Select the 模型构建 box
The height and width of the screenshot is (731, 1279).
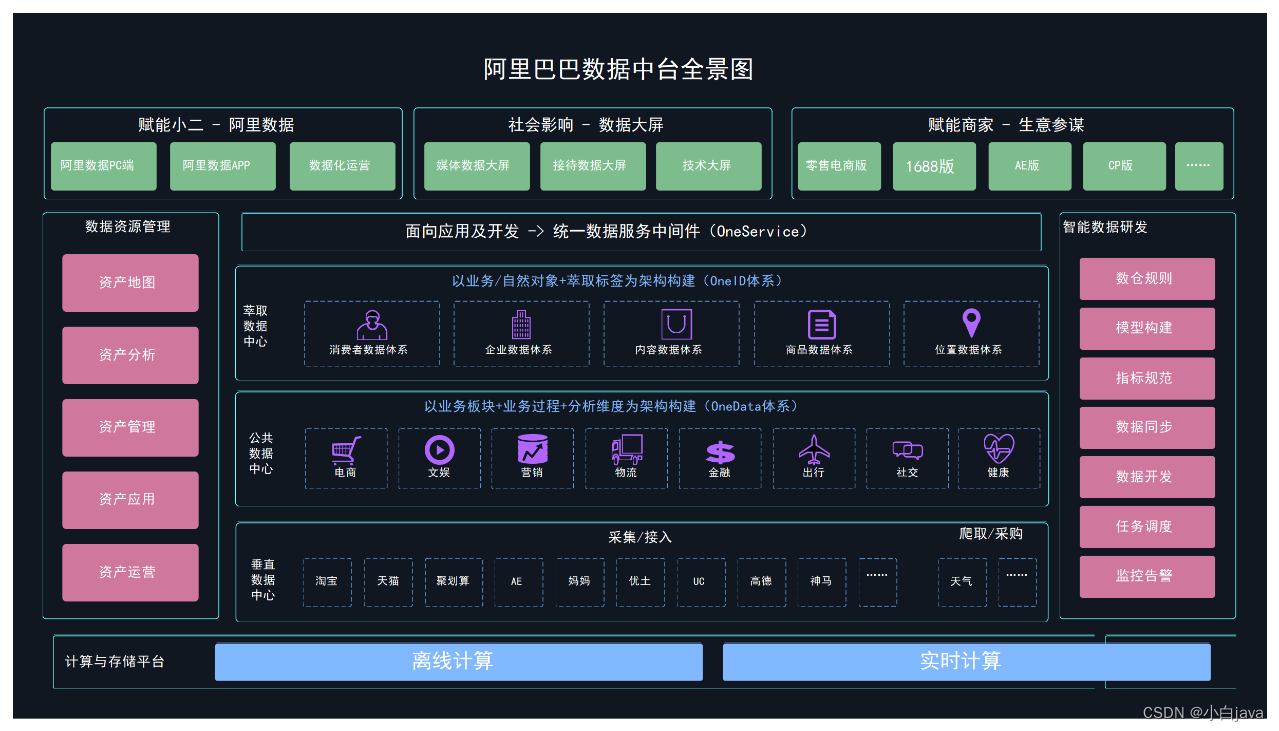tap(1147, 328)
